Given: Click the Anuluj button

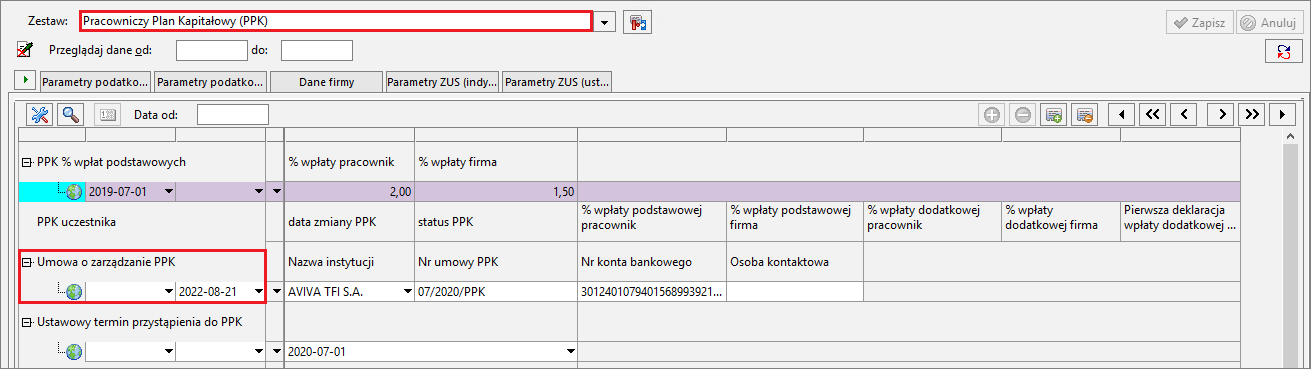Looking at the screenshot, I should tap(1267, 22).
